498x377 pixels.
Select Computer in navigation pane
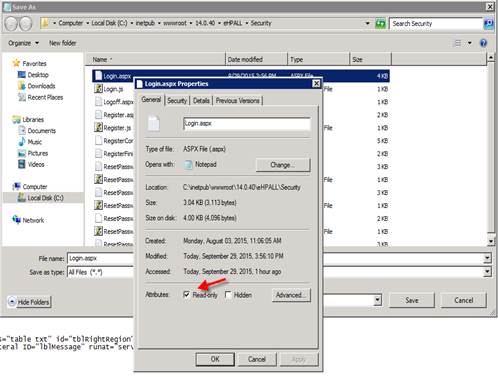pos(30,187)
